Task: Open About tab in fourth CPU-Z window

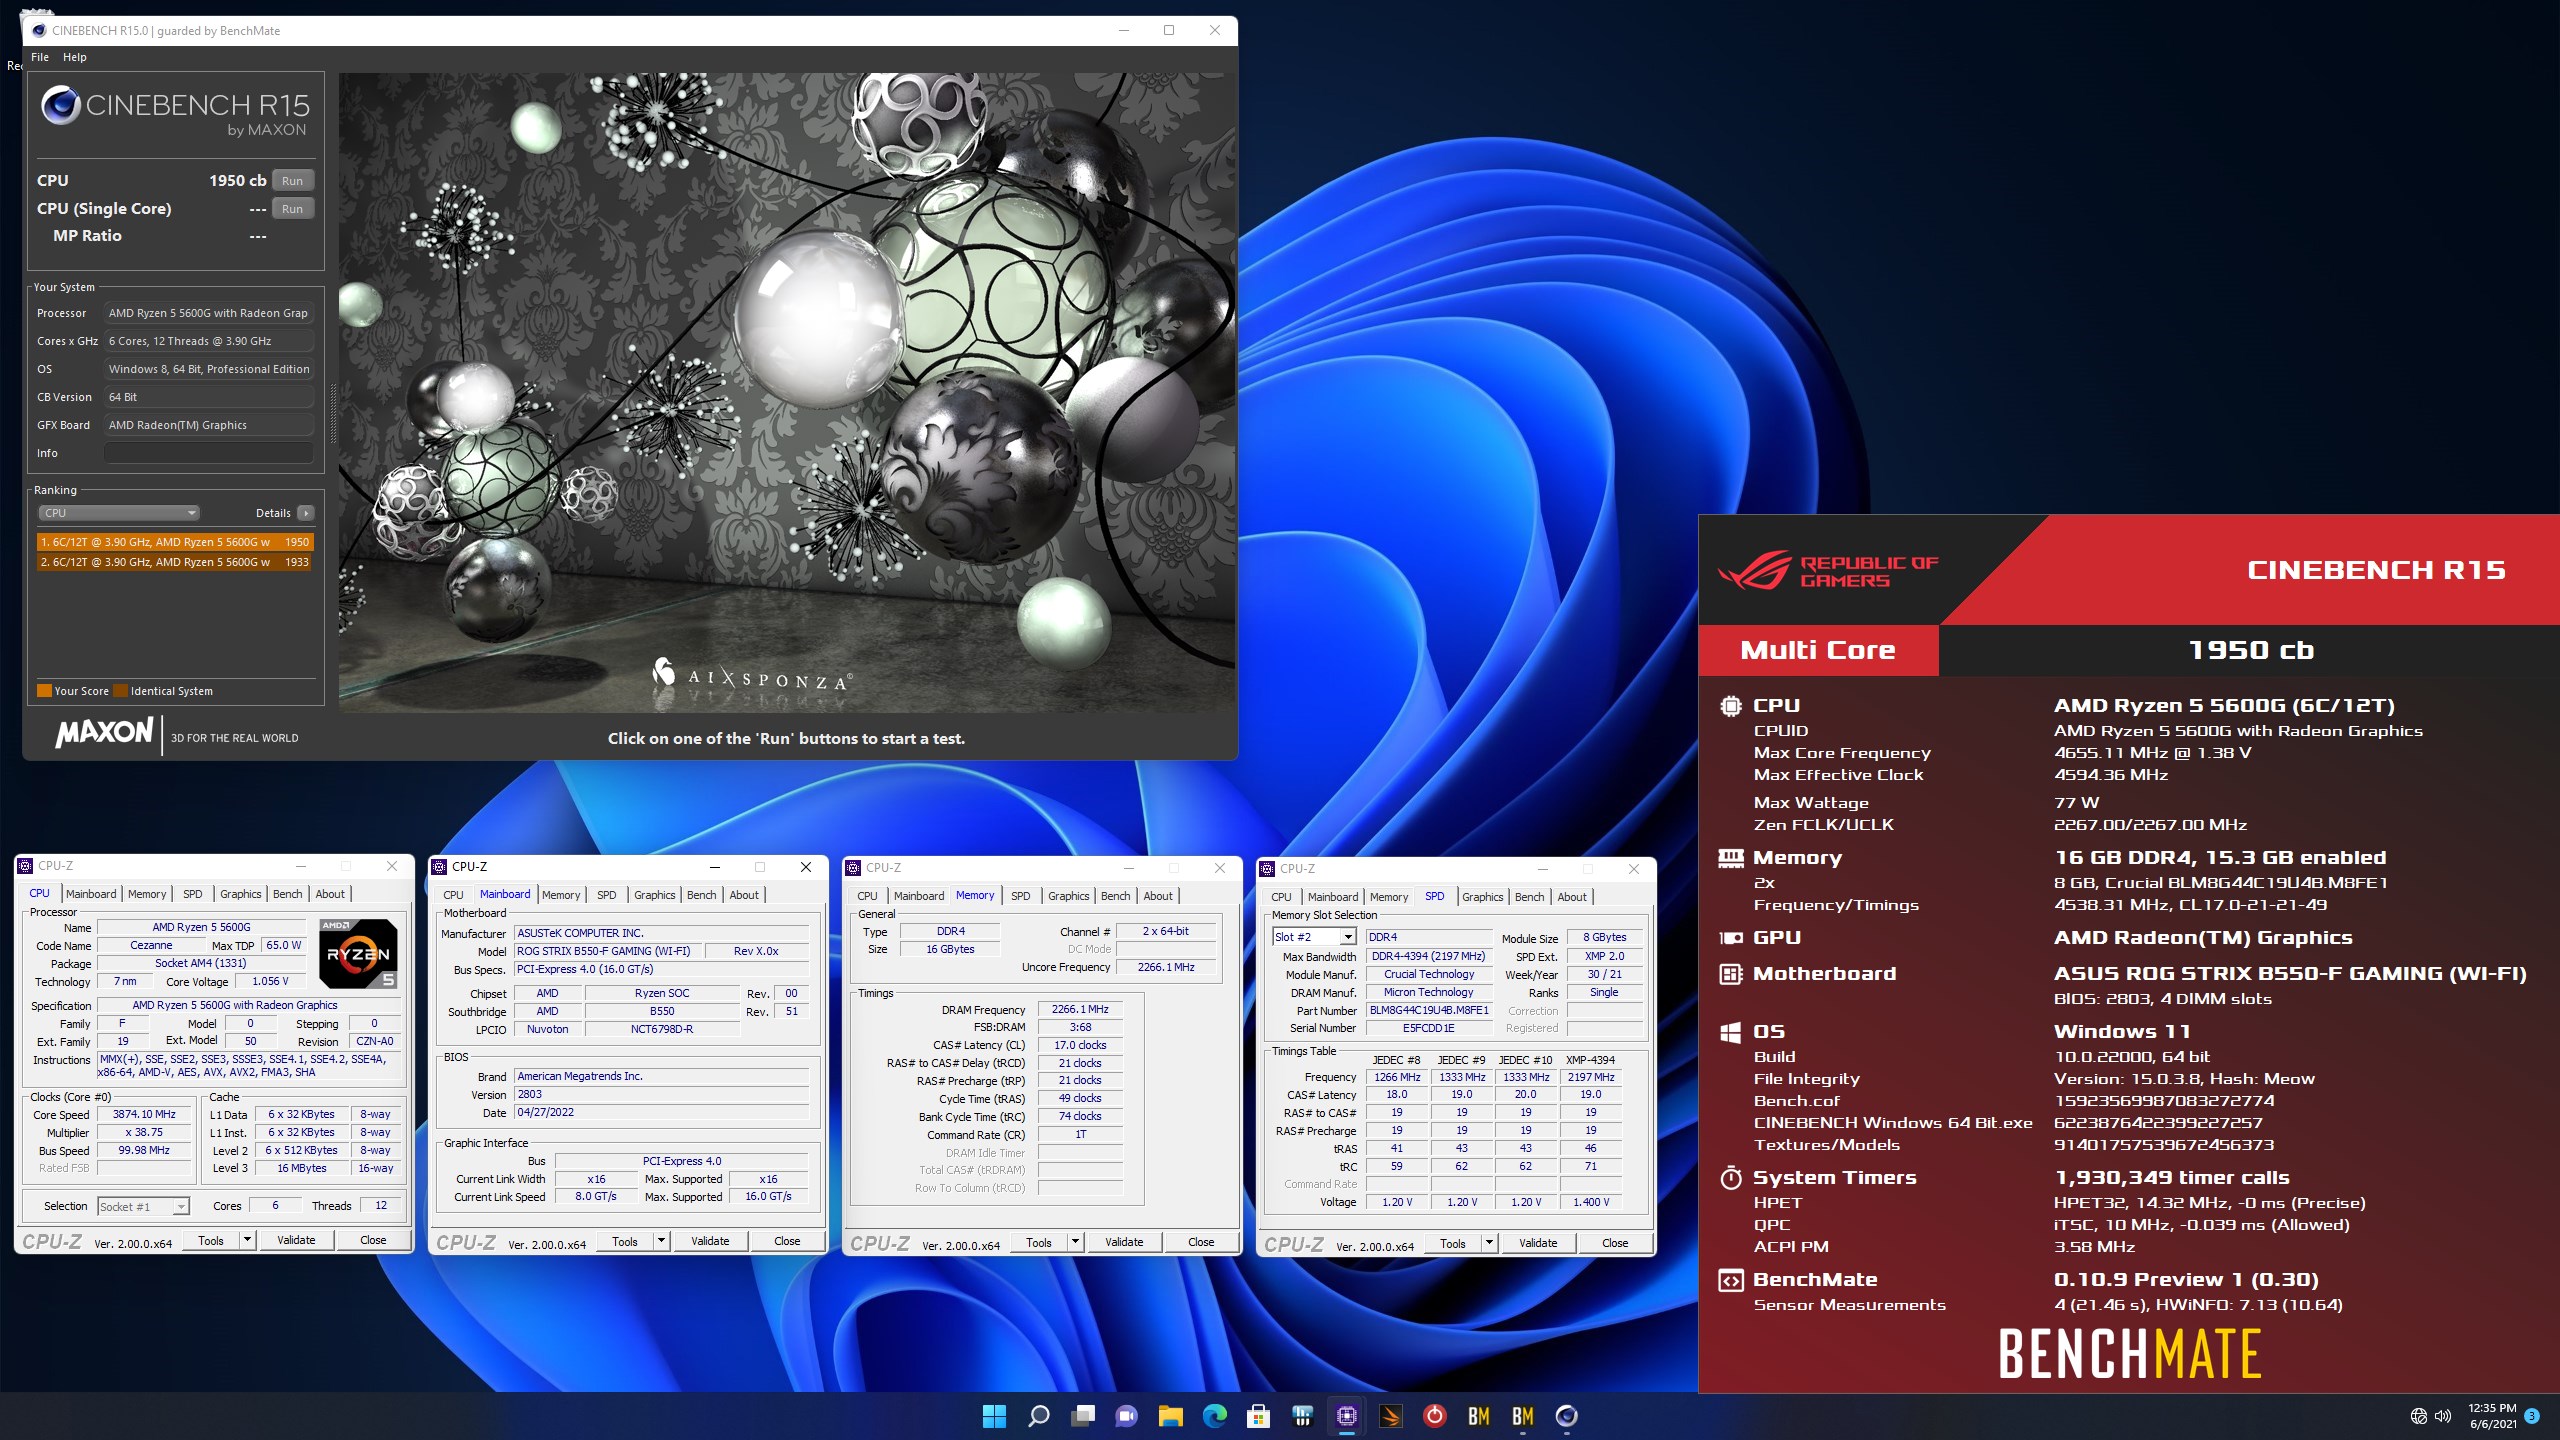Action: tap(1572, 897)
